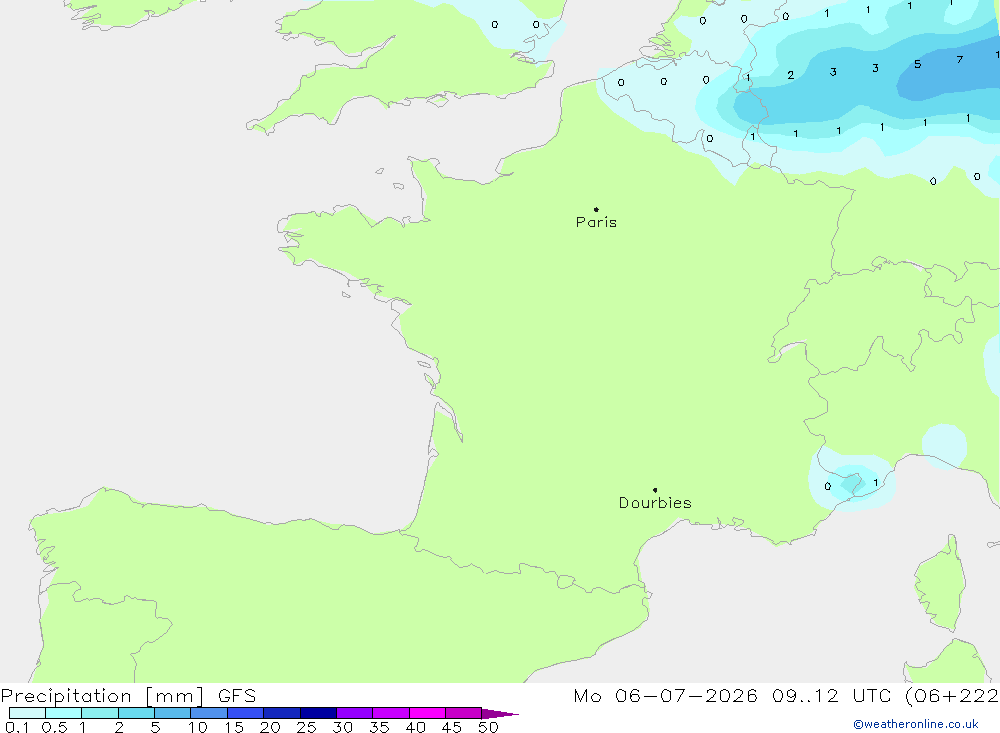Image resolution: width=1000 pixels, height=733 pixels.
Task: Pick the 2–5 mm legend swatch
Action: coord(136,713)
